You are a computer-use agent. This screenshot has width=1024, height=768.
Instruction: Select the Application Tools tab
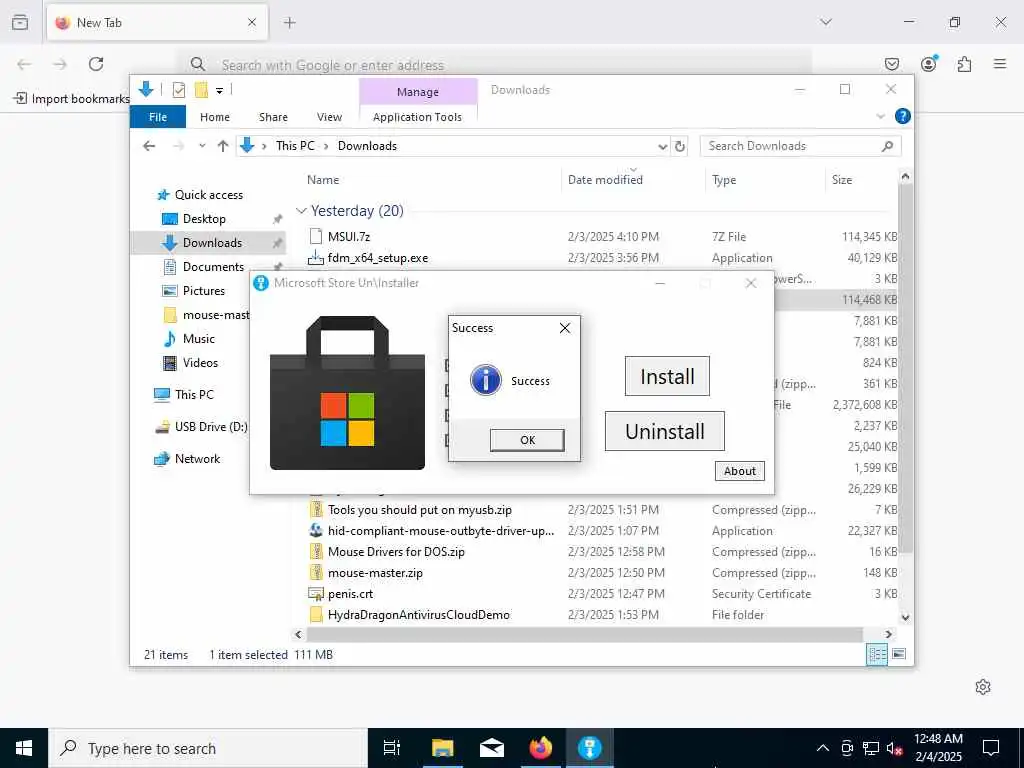click(417, 117)
